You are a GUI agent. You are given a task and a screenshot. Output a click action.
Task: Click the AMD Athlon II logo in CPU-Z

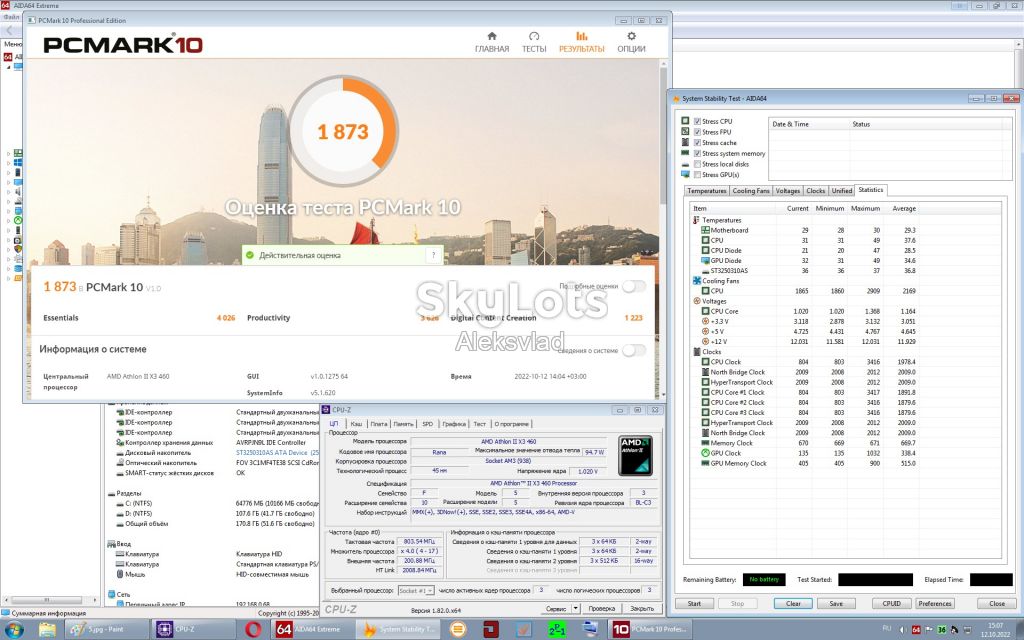pos(635,455)
